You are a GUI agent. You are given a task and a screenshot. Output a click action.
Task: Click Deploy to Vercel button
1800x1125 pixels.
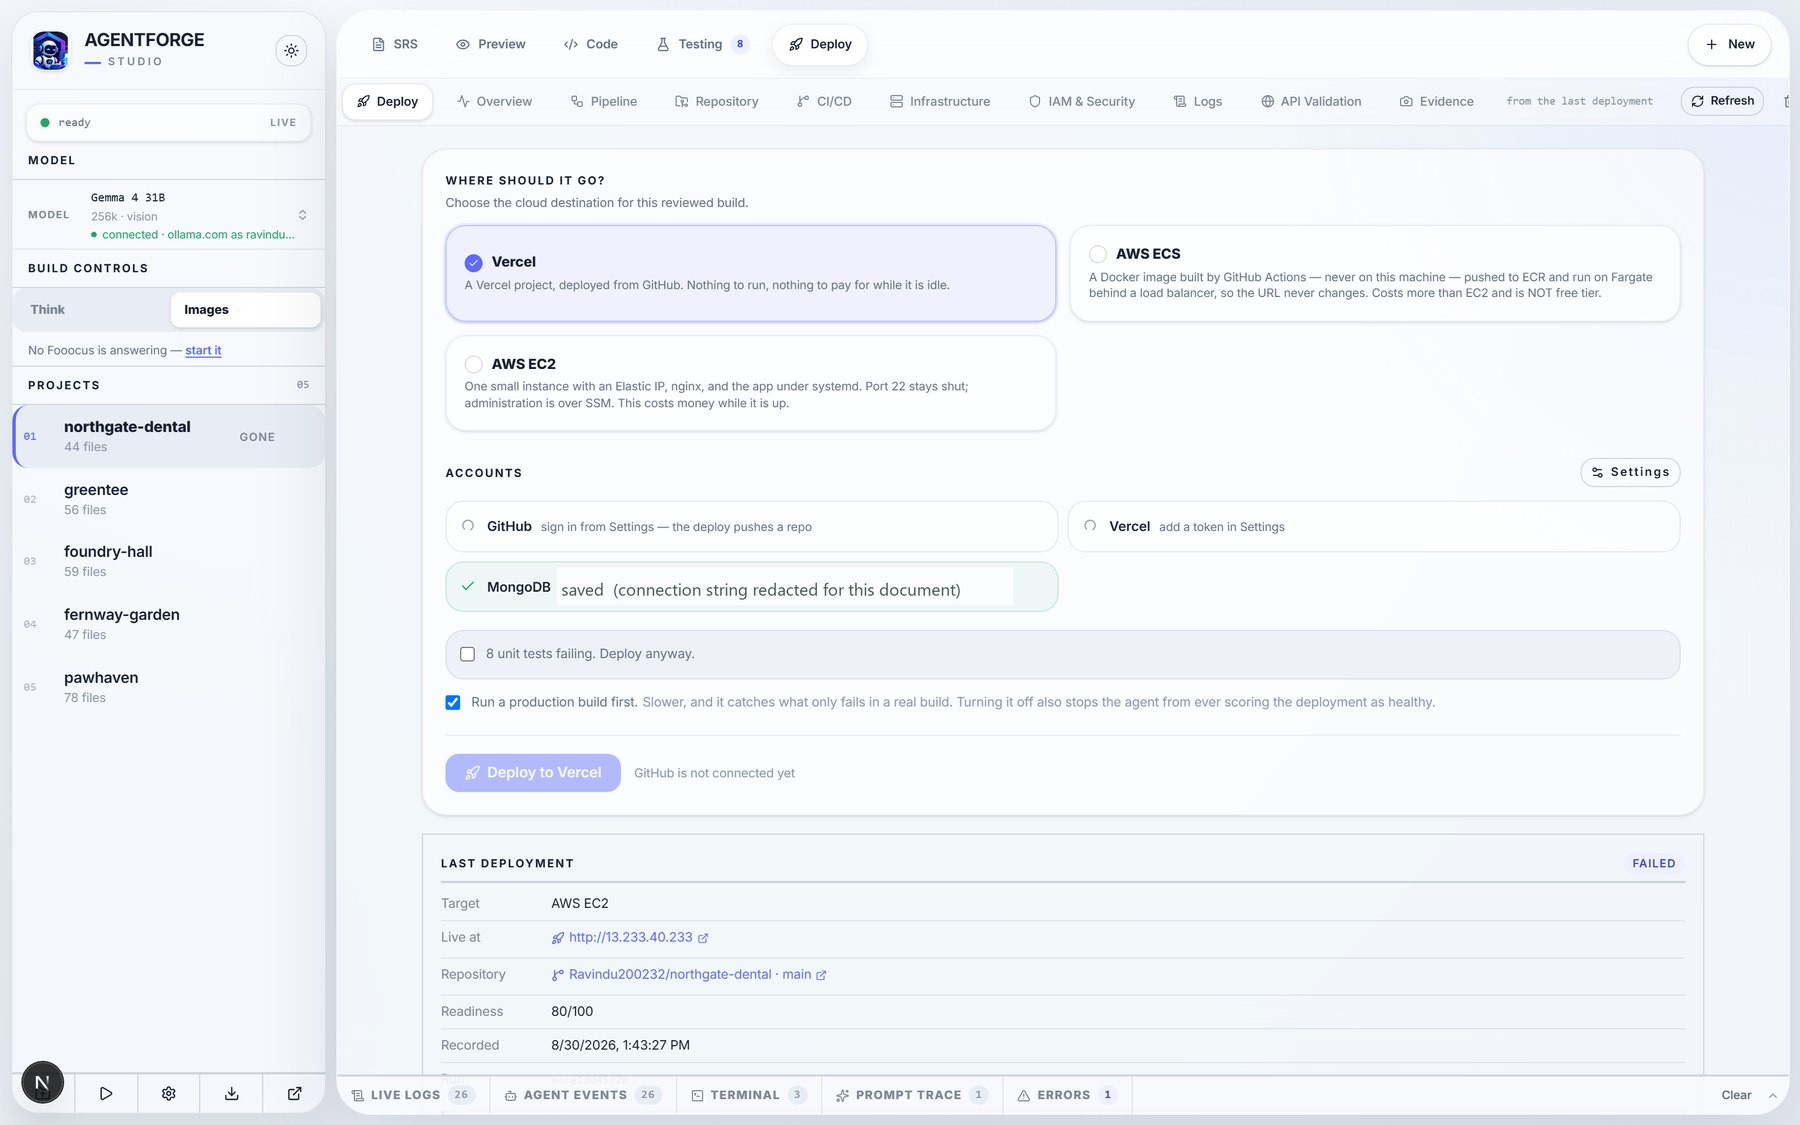point(533,773)
